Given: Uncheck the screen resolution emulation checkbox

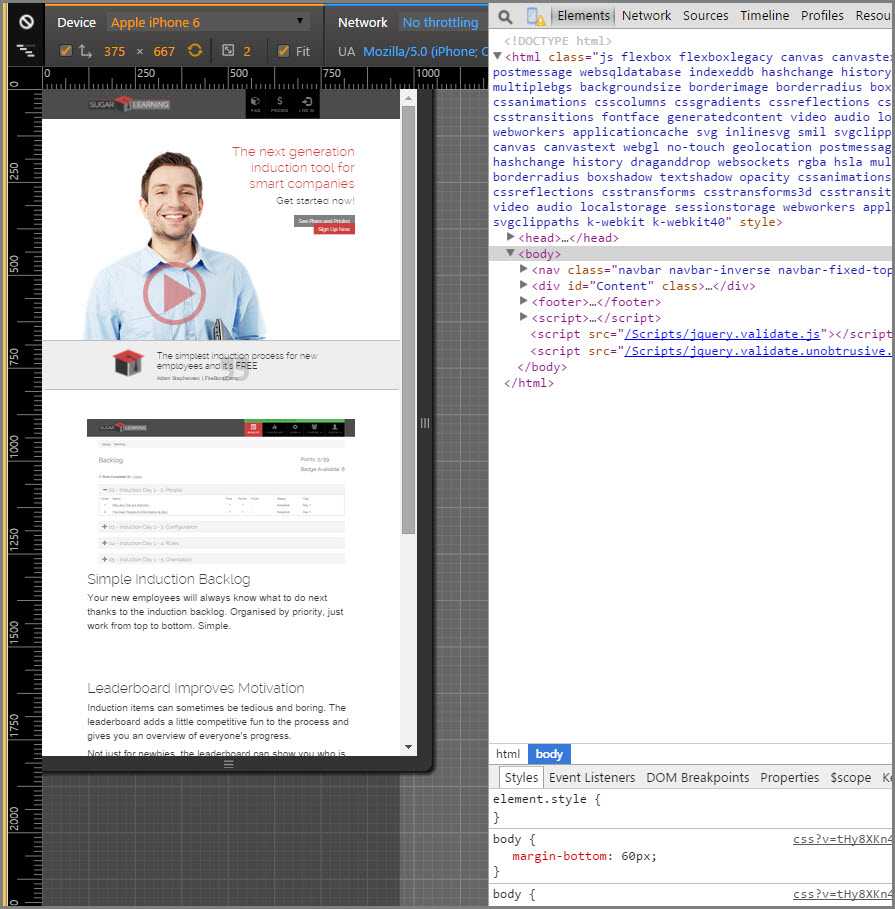Looking at the screenshot, I should pyautogui.click(x=66, y=51).
